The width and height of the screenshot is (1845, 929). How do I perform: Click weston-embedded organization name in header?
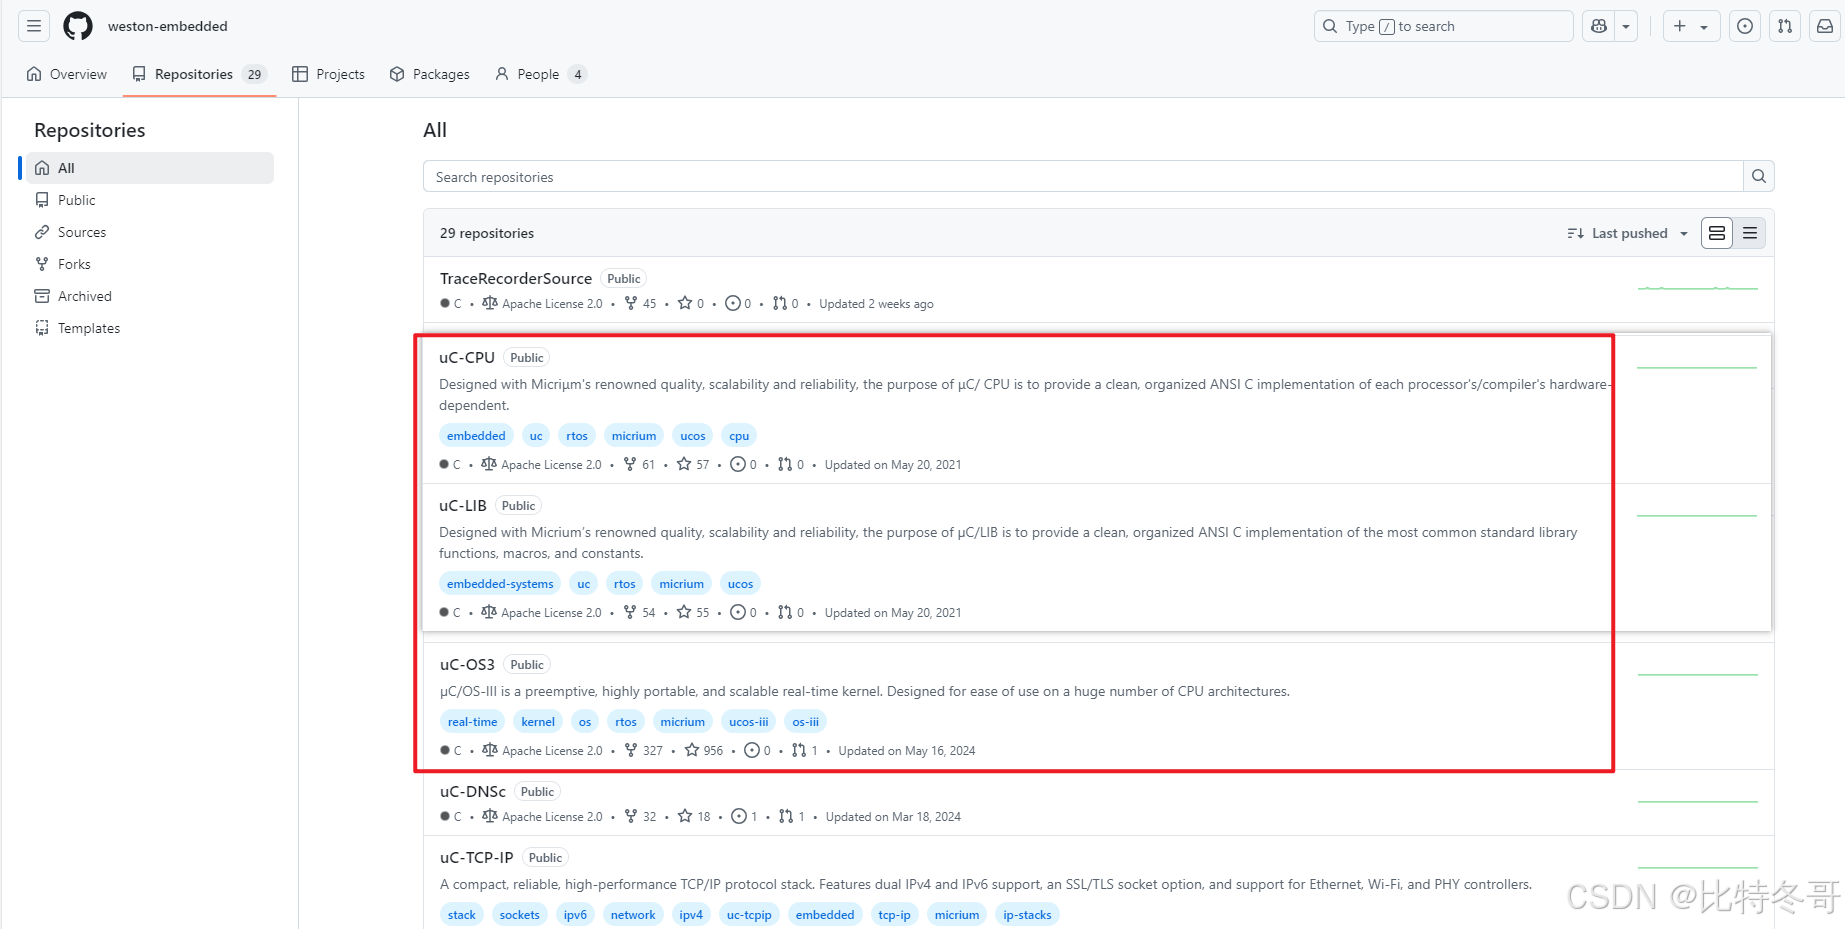click(168, 26)
